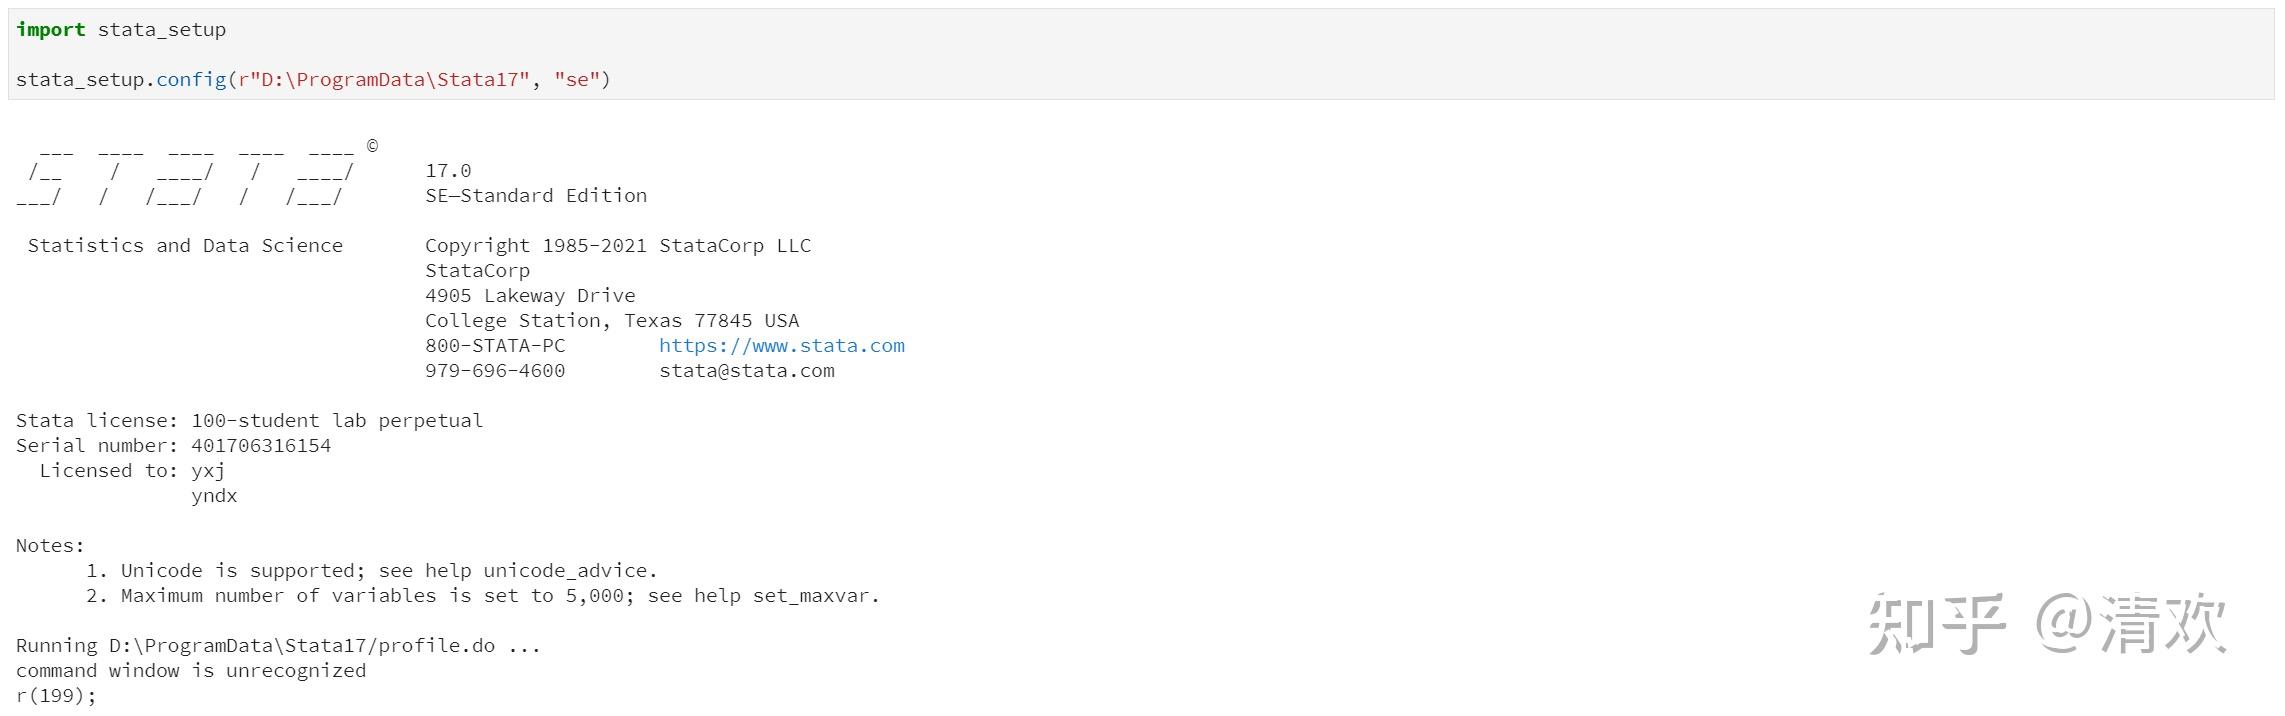Click the 800-STATA-PC phone text
This screenshot has height=716, width=2285.
coord(495,346)
